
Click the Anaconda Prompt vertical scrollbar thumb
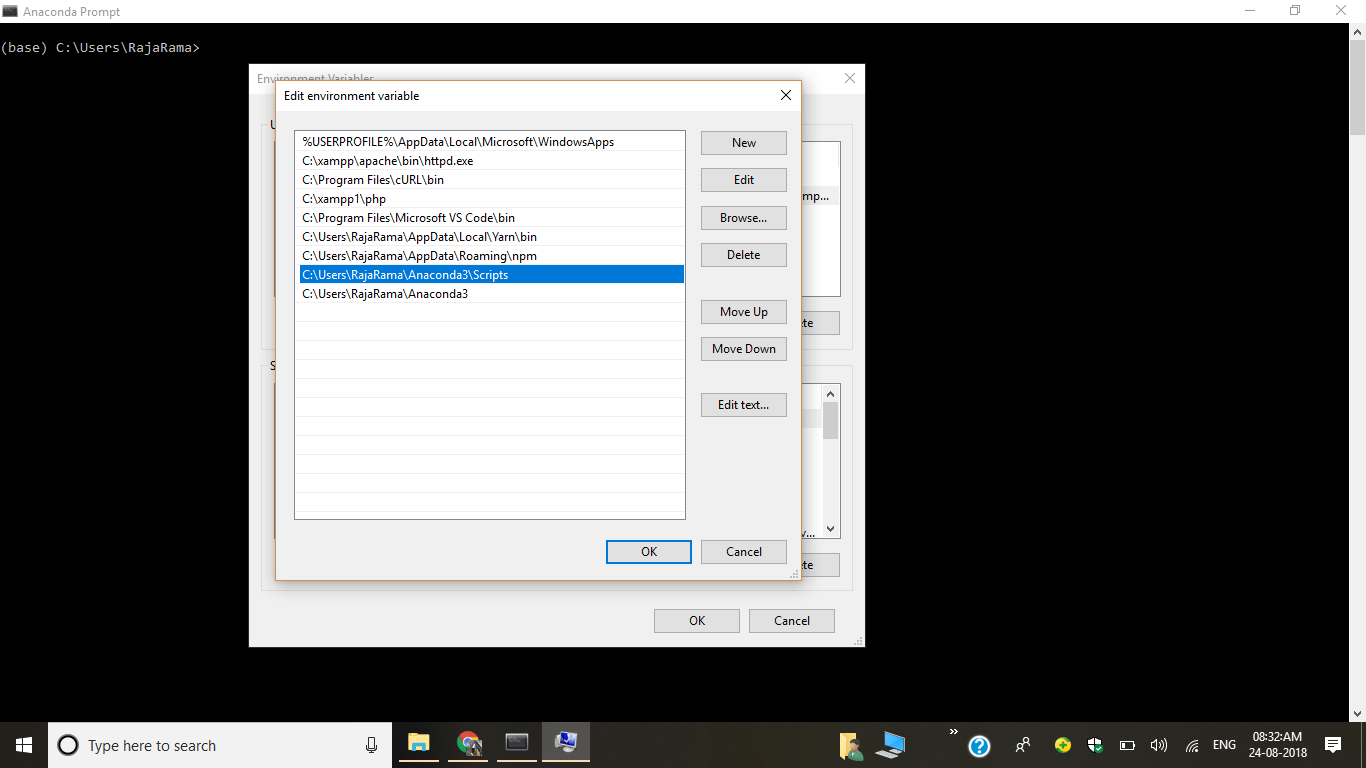pos(1357,88)
